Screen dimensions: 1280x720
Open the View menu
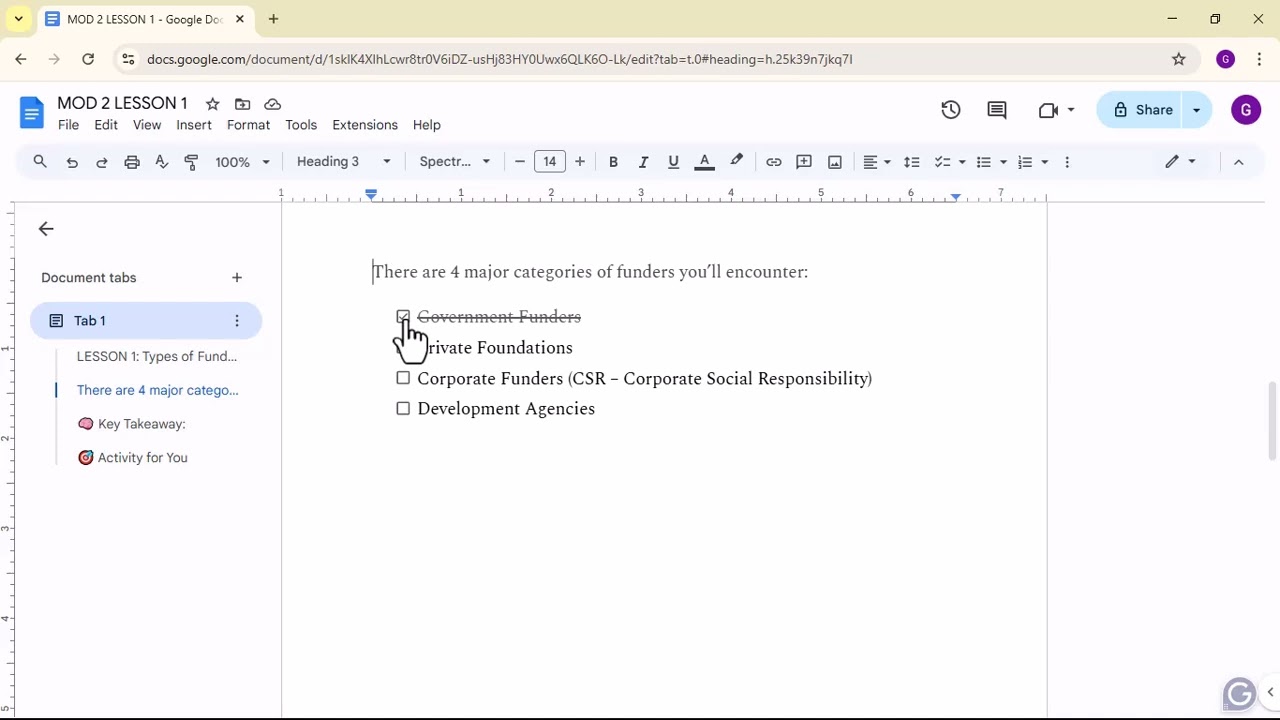click(147, 125)
